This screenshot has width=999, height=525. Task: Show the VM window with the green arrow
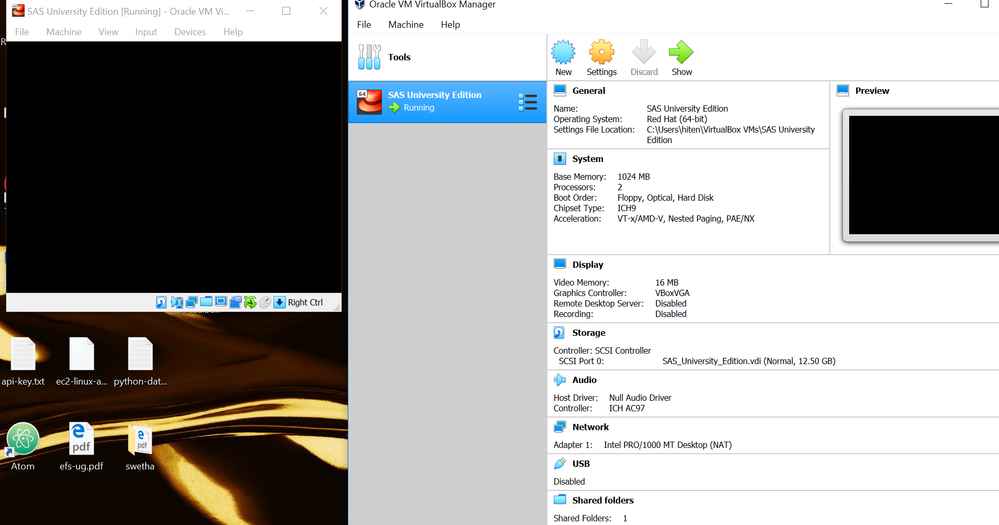[681, 52]
